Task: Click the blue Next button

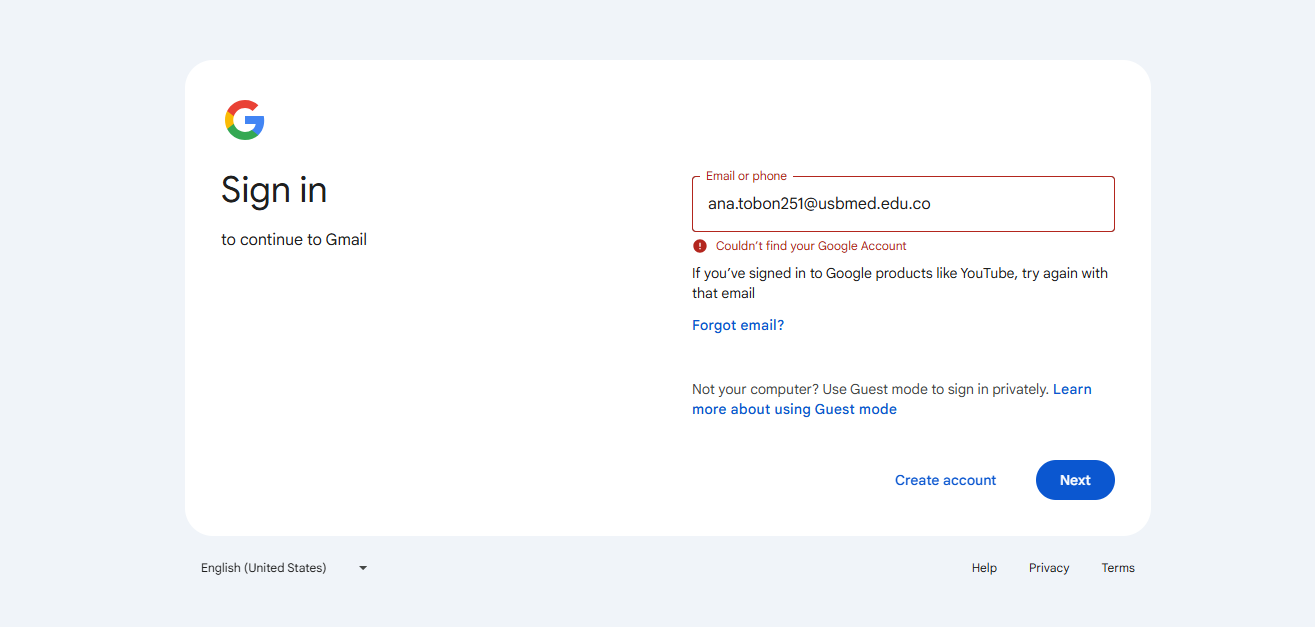Action: (x=1075, y=480)
